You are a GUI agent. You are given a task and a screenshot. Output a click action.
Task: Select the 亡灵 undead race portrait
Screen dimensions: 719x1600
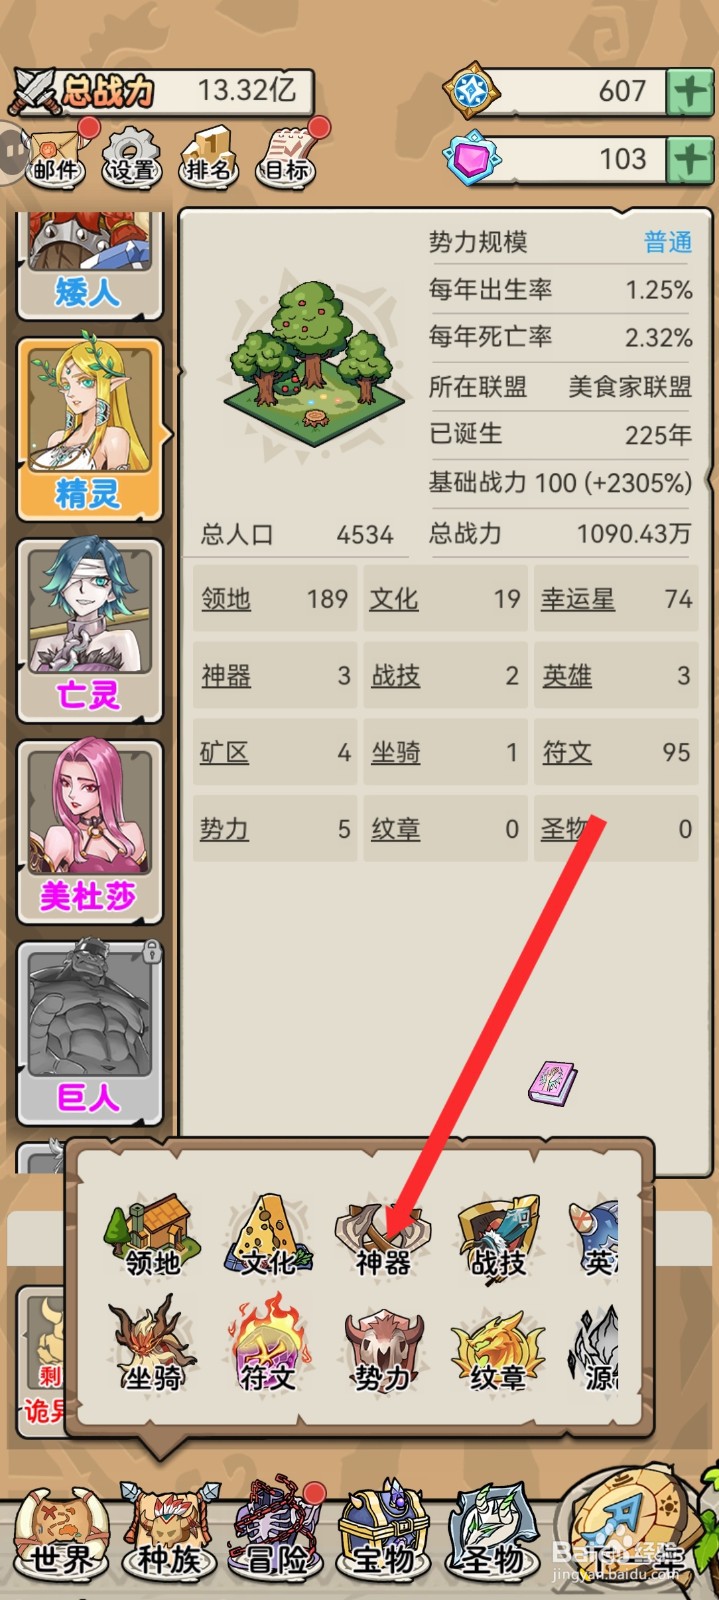coord(89,630)
